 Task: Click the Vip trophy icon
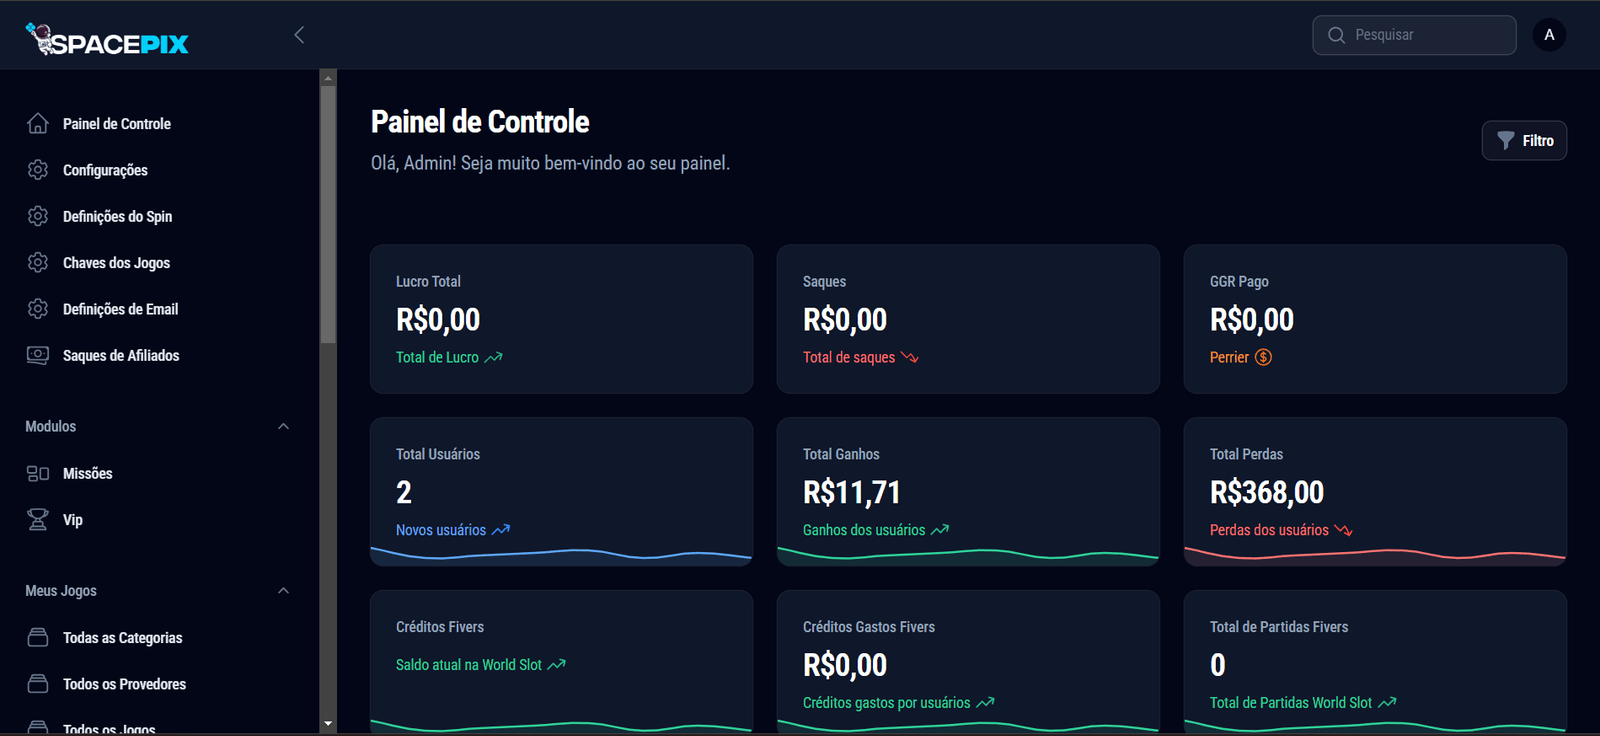click(38, 520)
